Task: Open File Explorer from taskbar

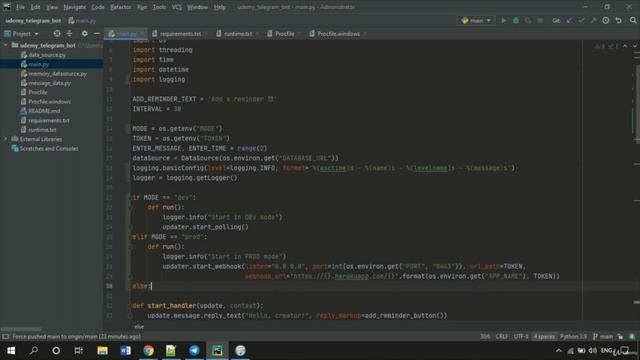Action: tap(102, 351)
